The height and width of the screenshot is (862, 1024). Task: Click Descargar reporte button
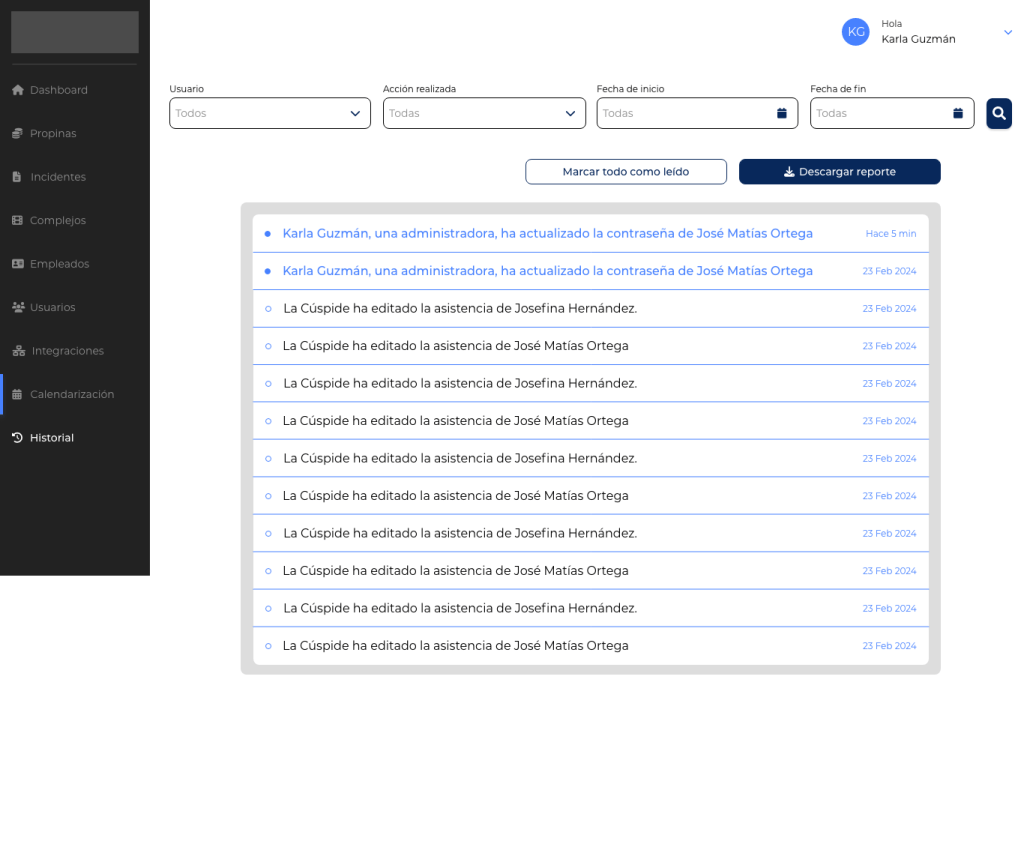point(839,172)
